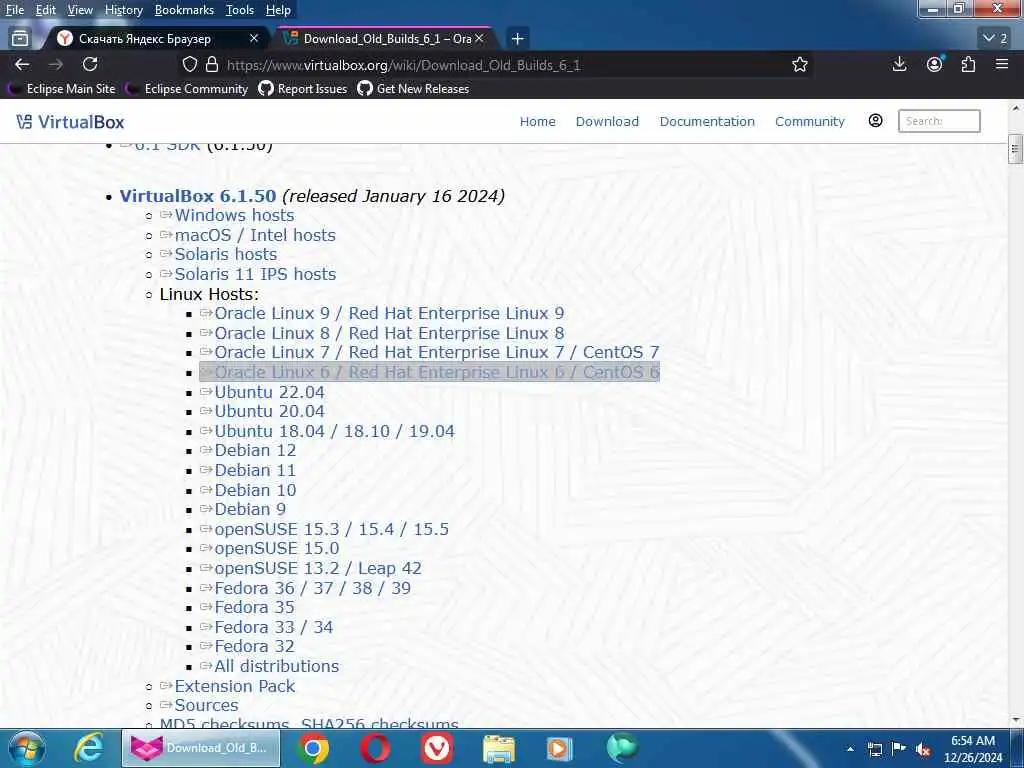Open the network tray icon
1024x768 pixels.
(874, 749)
